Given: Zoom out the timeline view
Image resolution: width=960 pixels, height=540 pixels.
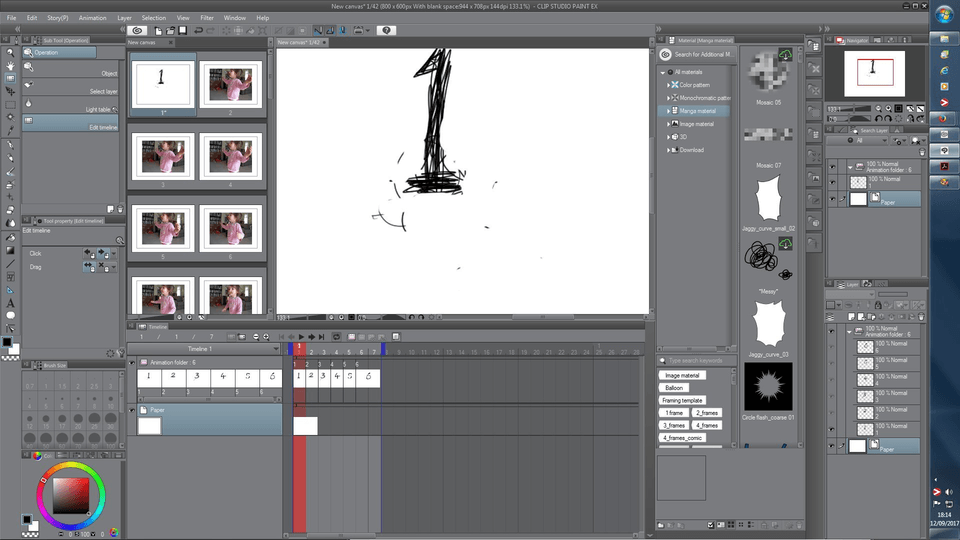Looking at the screenshot, I should click(x=255, y=337).
